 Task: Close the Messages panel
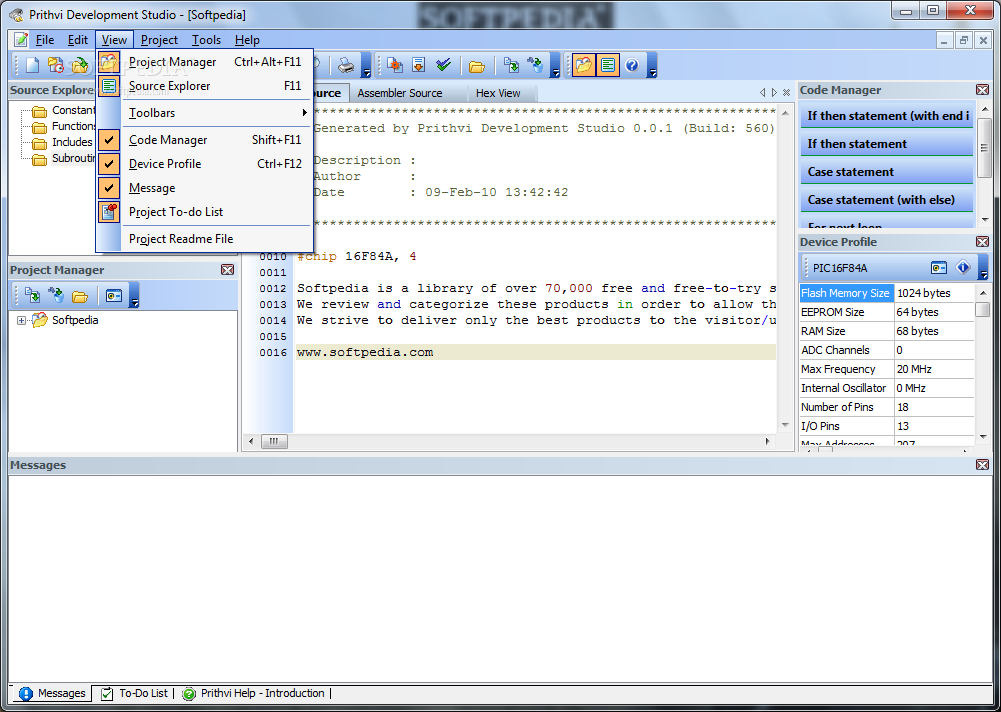982,465
